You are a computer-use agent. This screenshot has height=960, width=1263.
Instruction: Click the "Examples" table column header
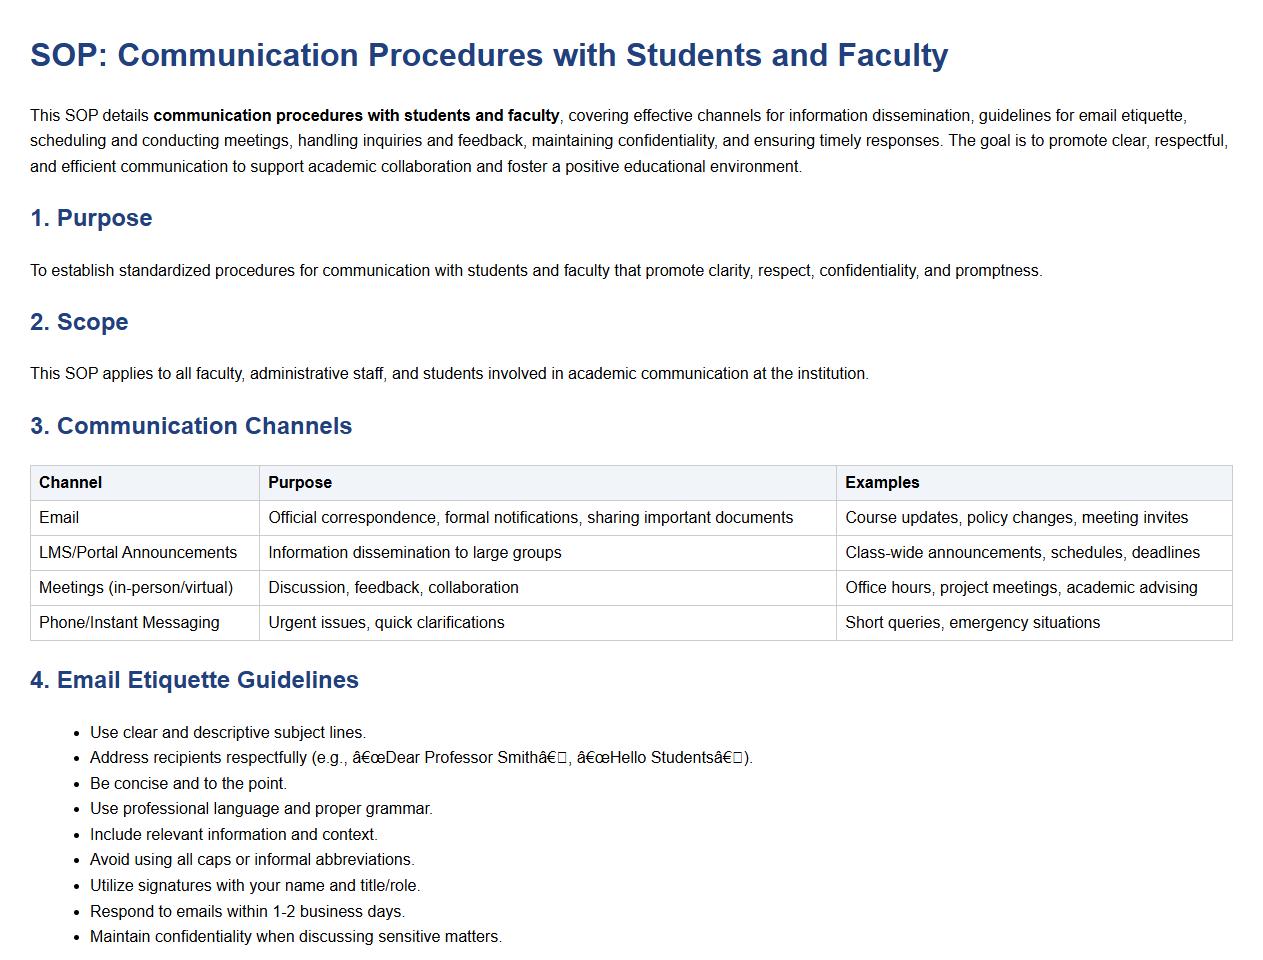coord(881,482)
